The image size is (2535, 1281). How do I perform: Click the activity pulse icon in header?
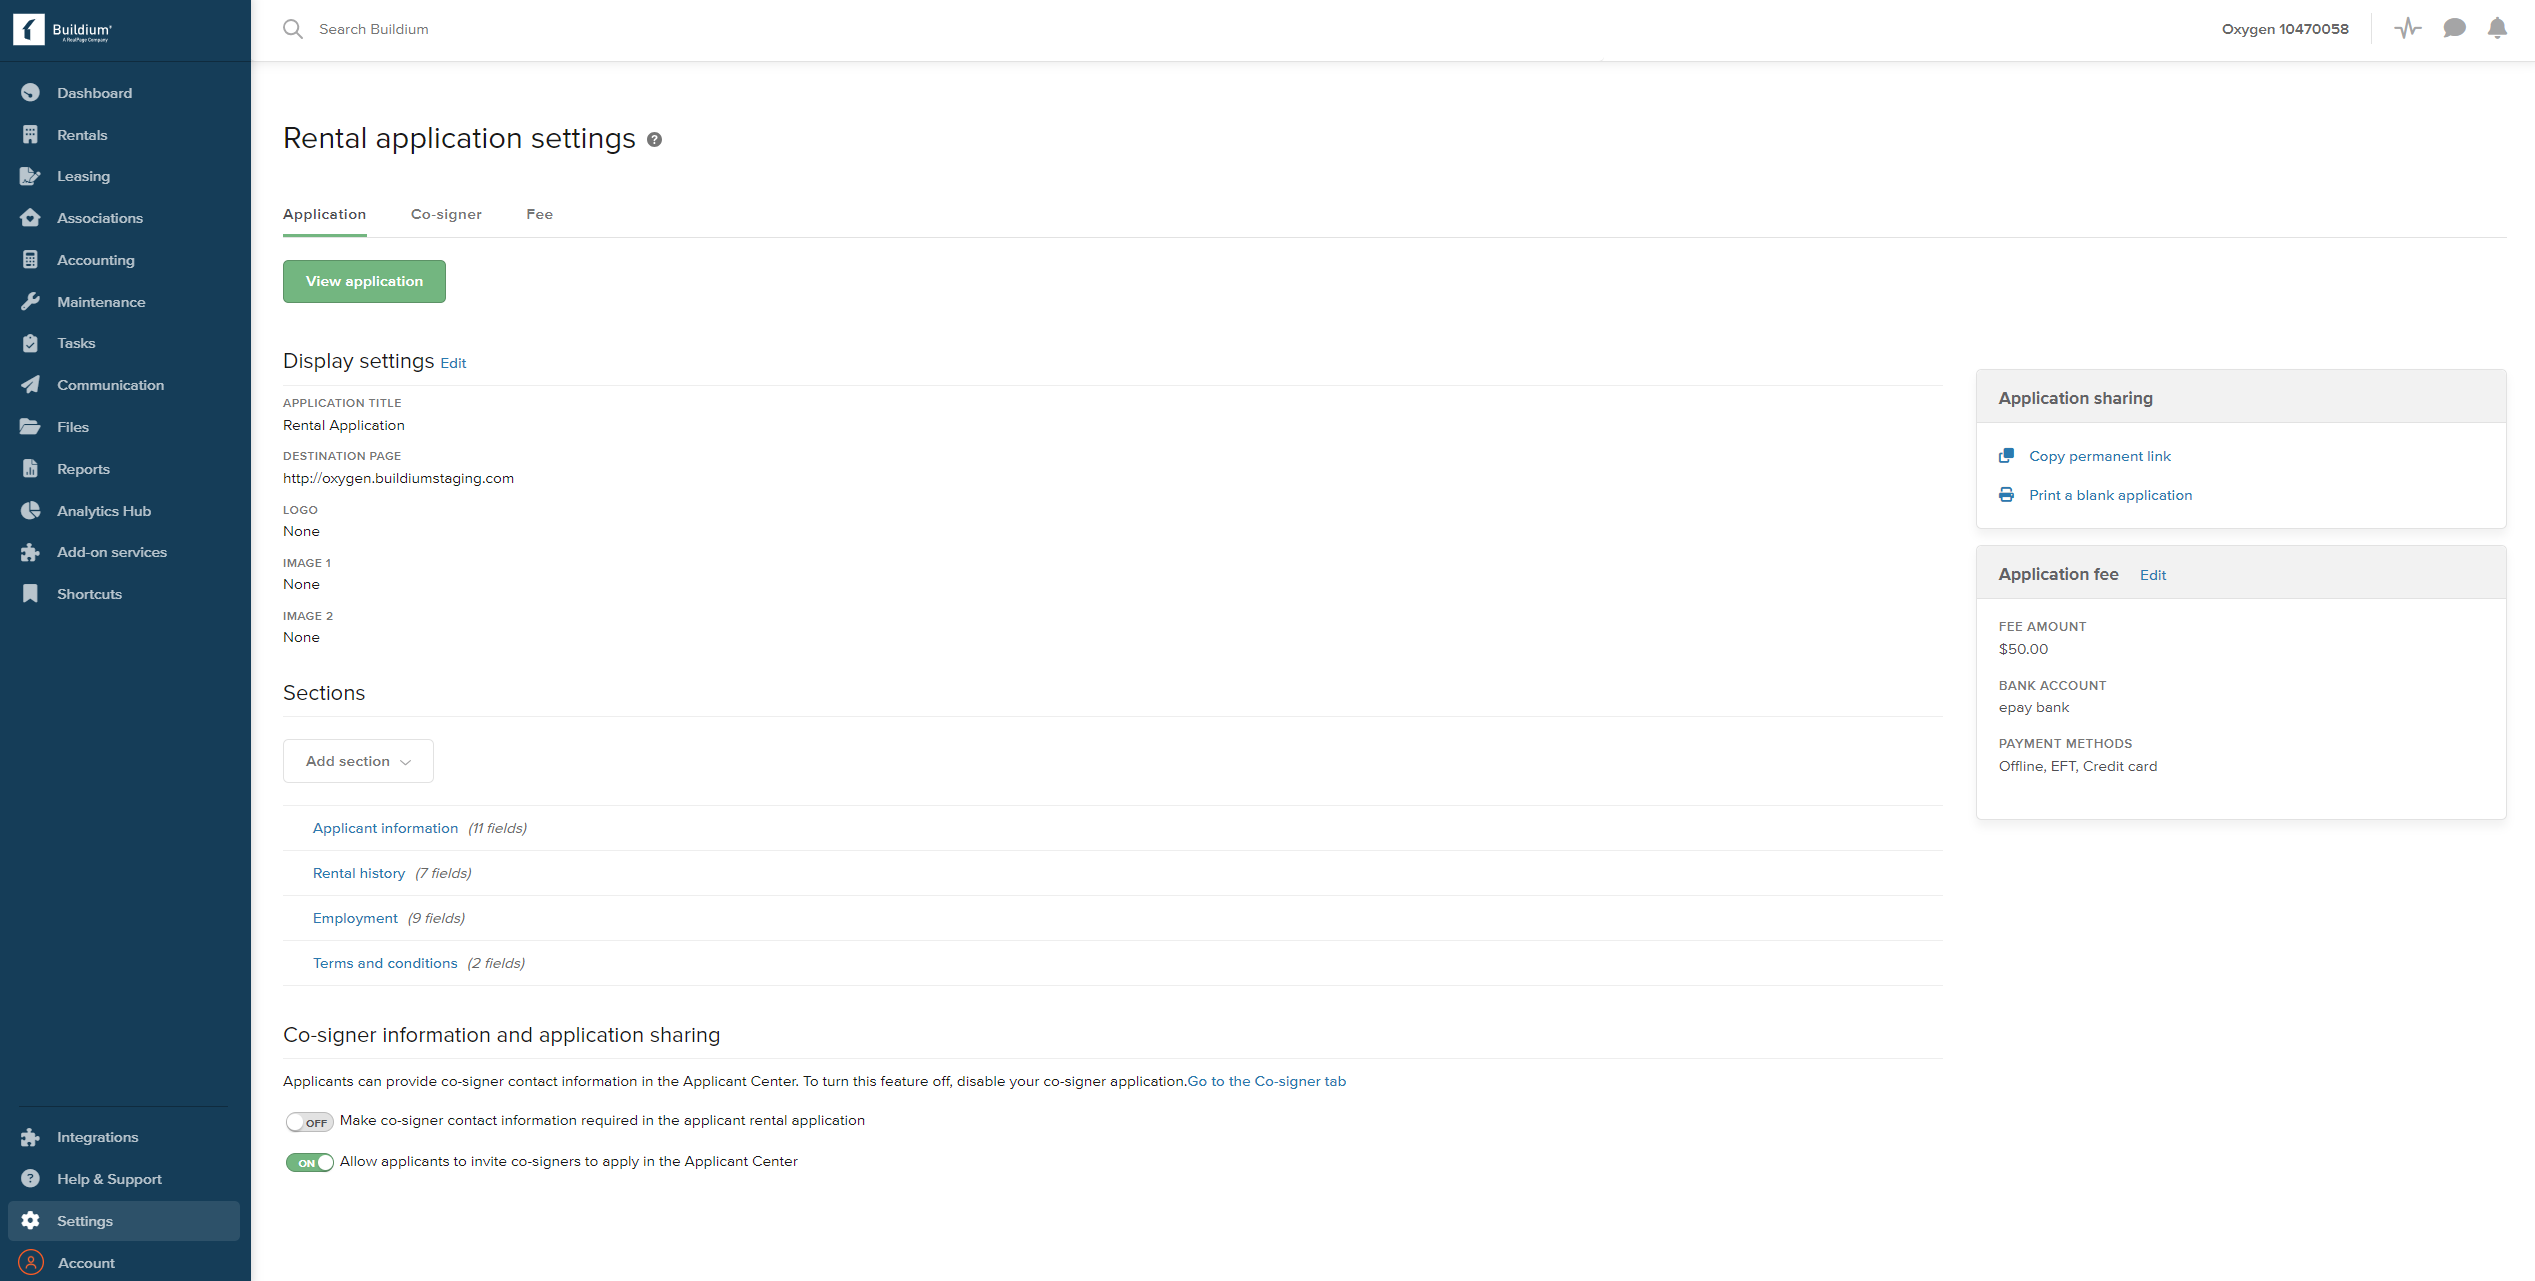pos(2408,29)
